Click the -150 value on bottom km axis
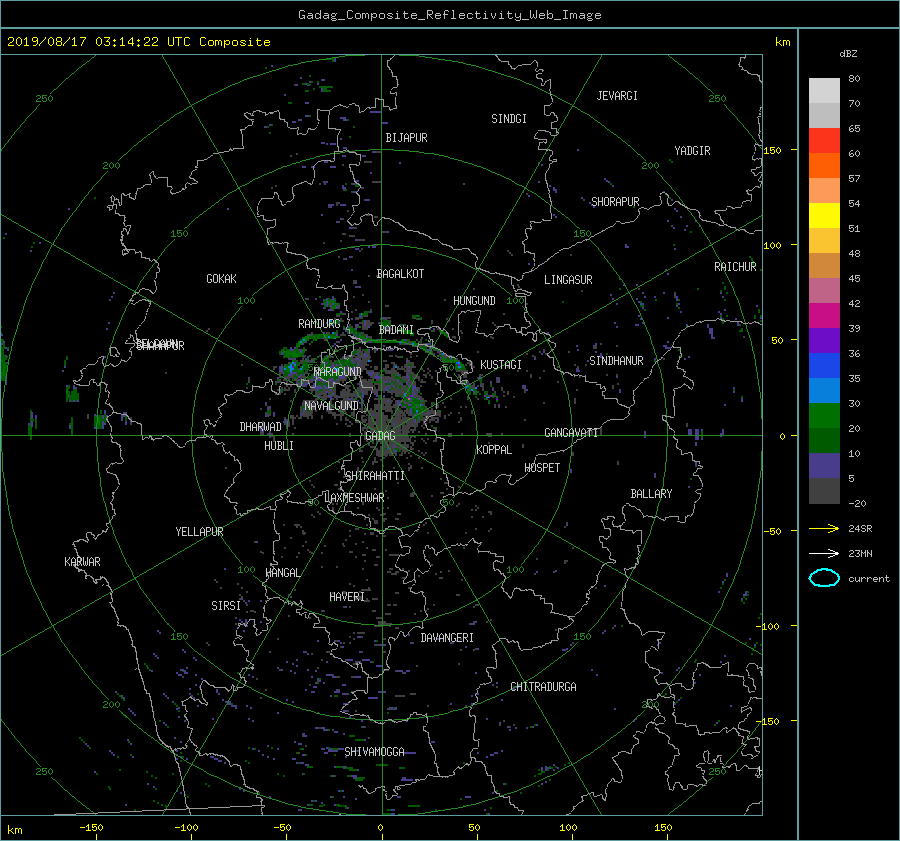900x841 pixels. tap(91, 828)
